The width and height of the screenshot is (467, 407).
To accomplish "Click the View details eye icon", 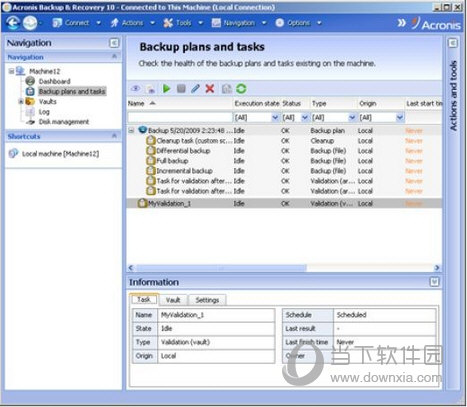I will point(135,89).
